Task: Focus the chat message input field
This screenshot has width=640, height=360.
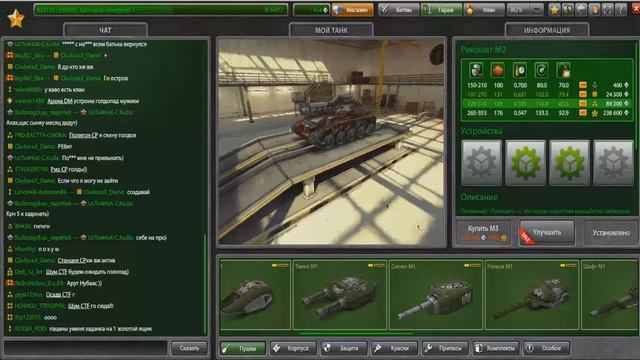Action: (85, 348)
